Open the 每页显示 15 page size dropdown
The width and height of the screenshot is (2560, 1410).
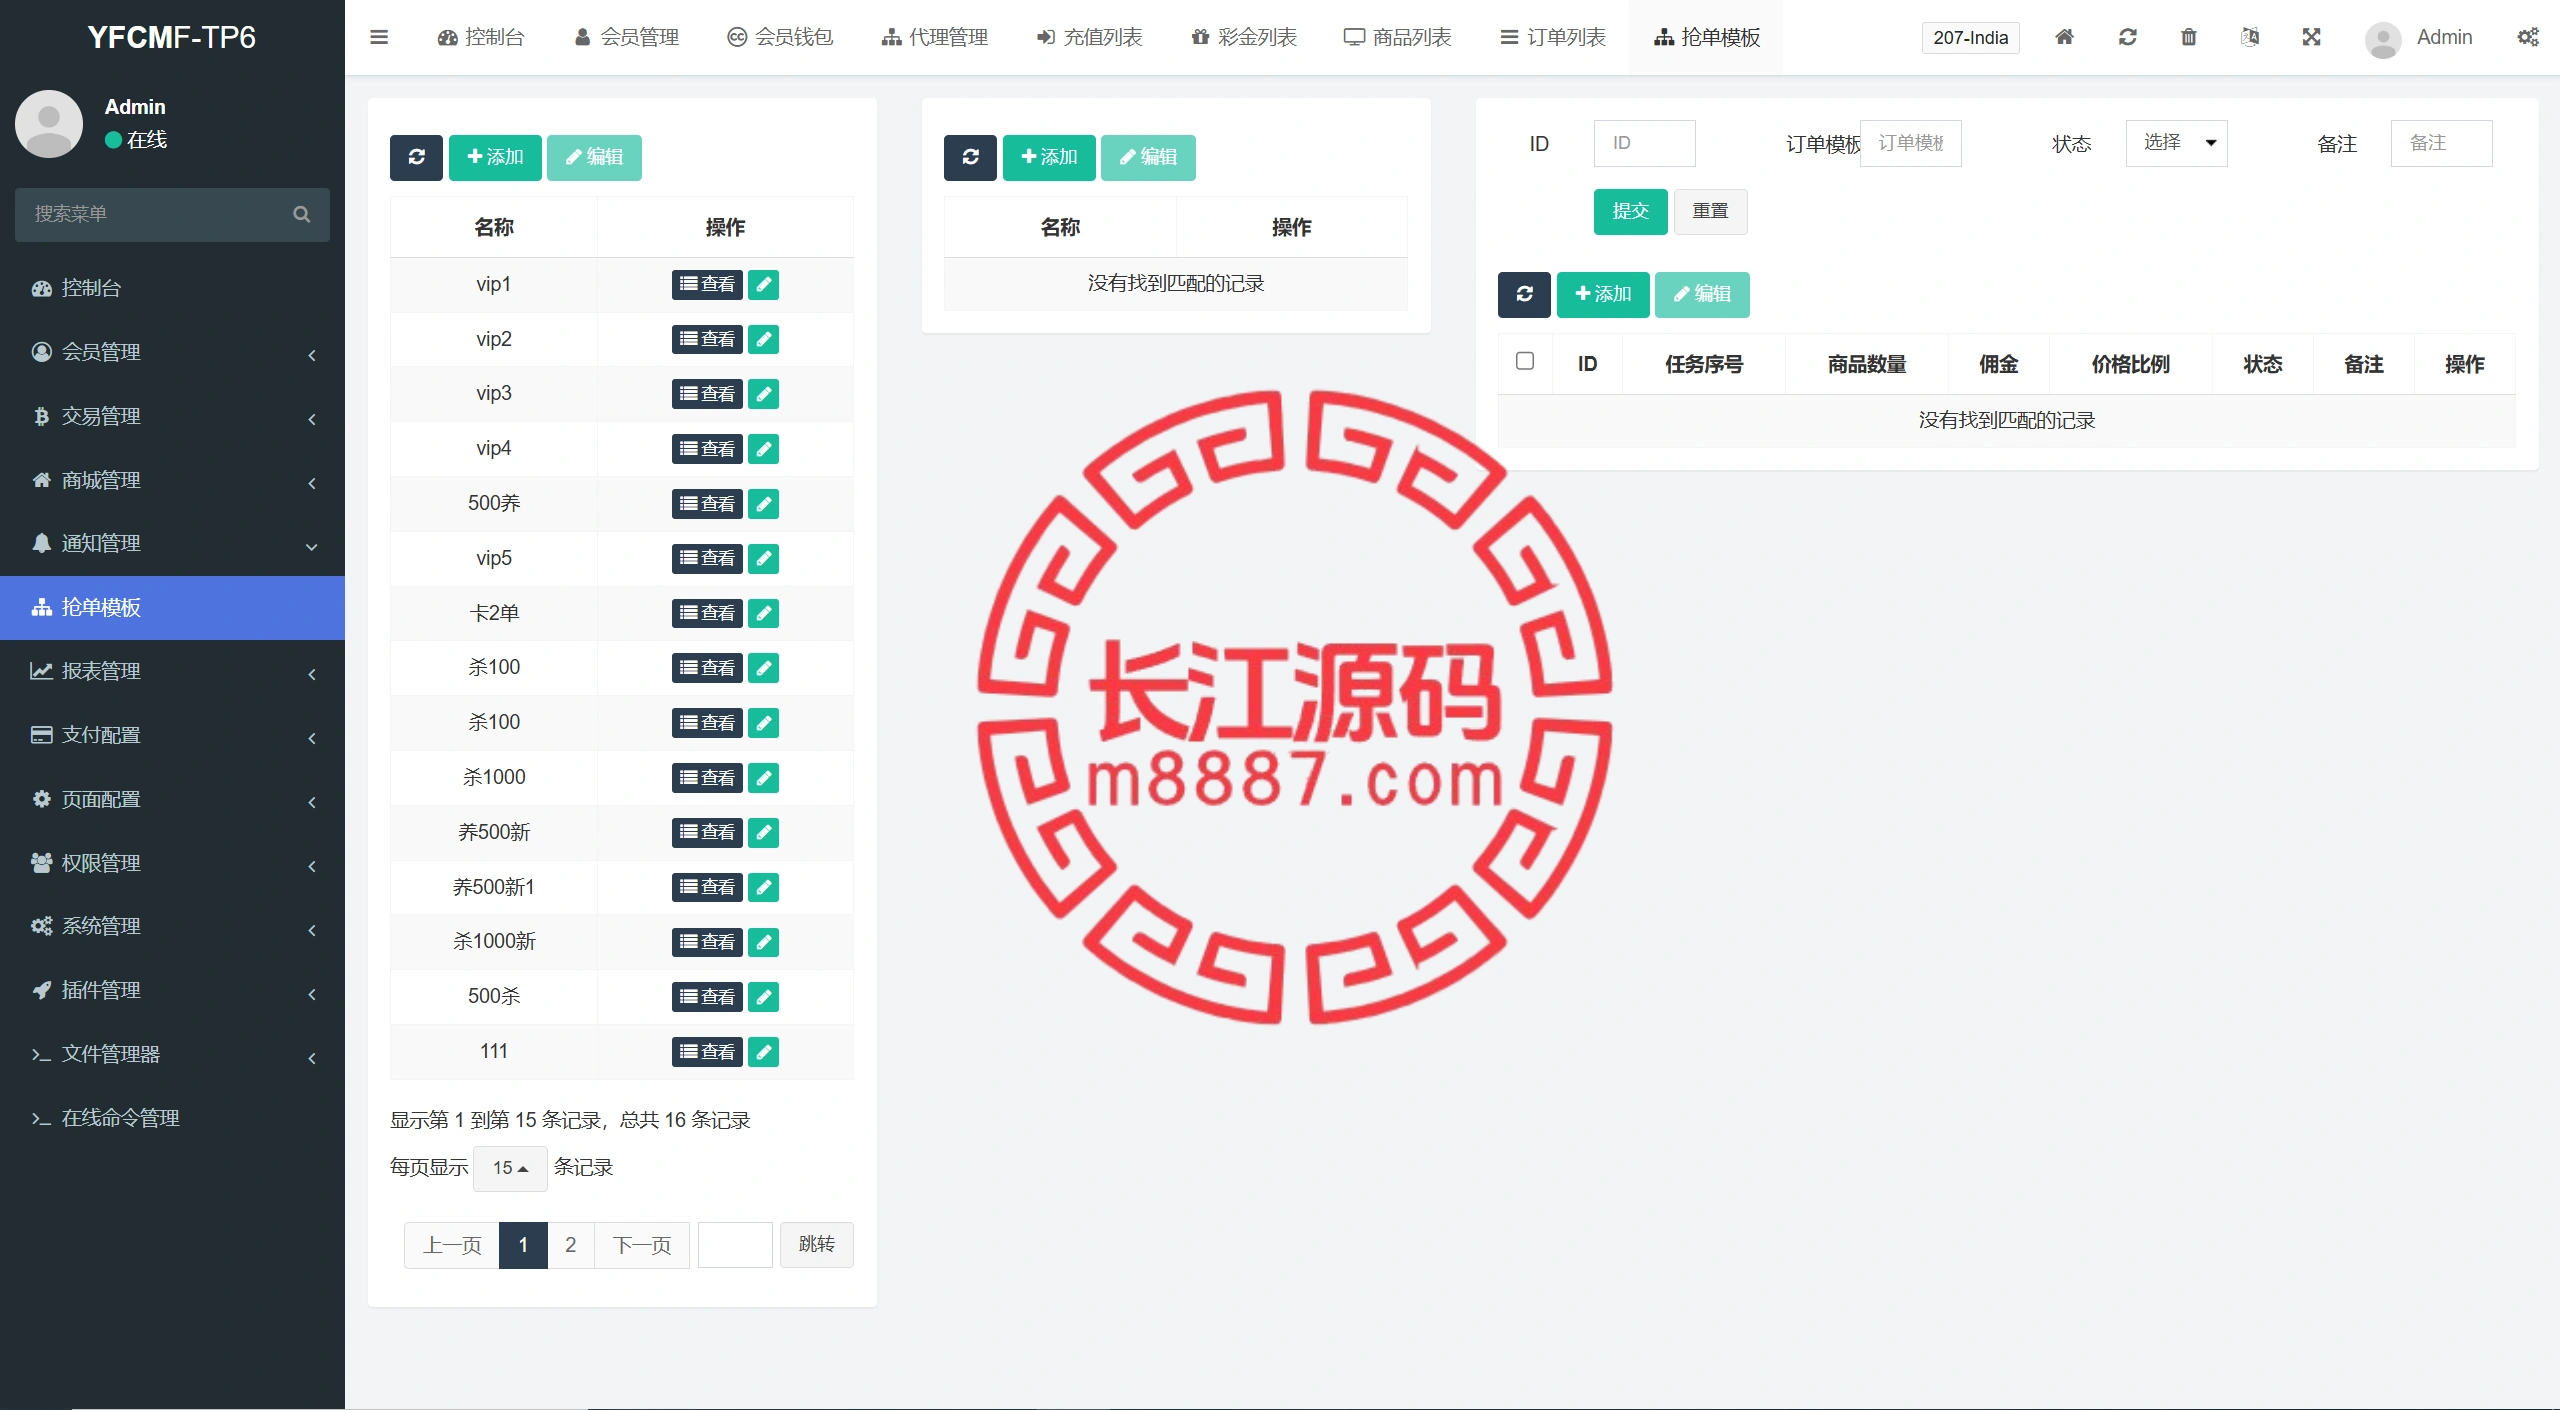510,1168
